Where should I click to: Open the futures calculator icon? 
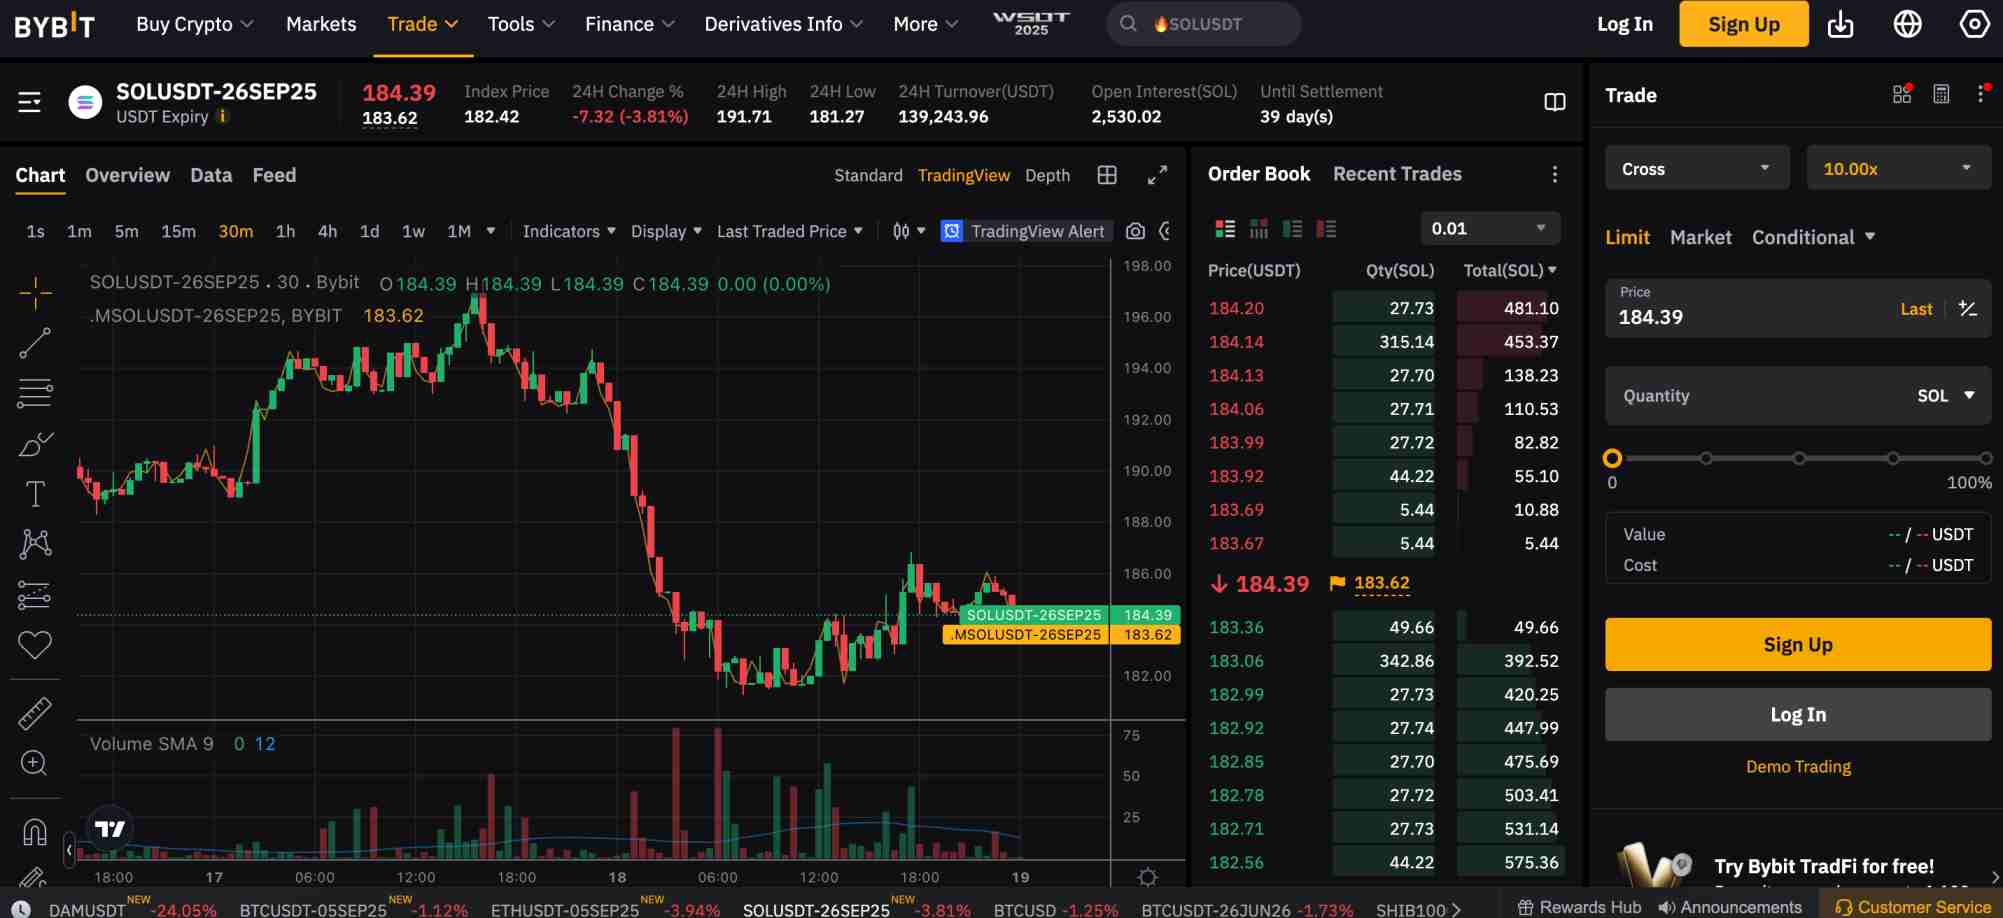coord(1941,94)
